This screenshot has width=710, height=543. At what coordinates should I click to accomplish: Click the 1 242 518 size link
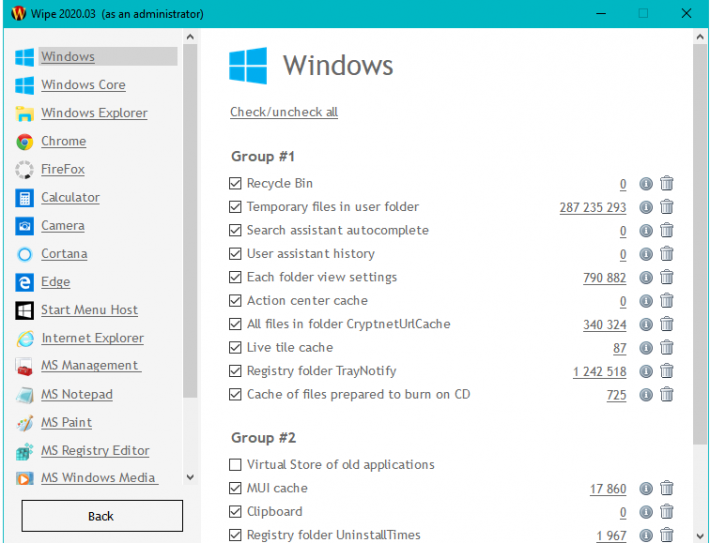(x=600, y=372)
